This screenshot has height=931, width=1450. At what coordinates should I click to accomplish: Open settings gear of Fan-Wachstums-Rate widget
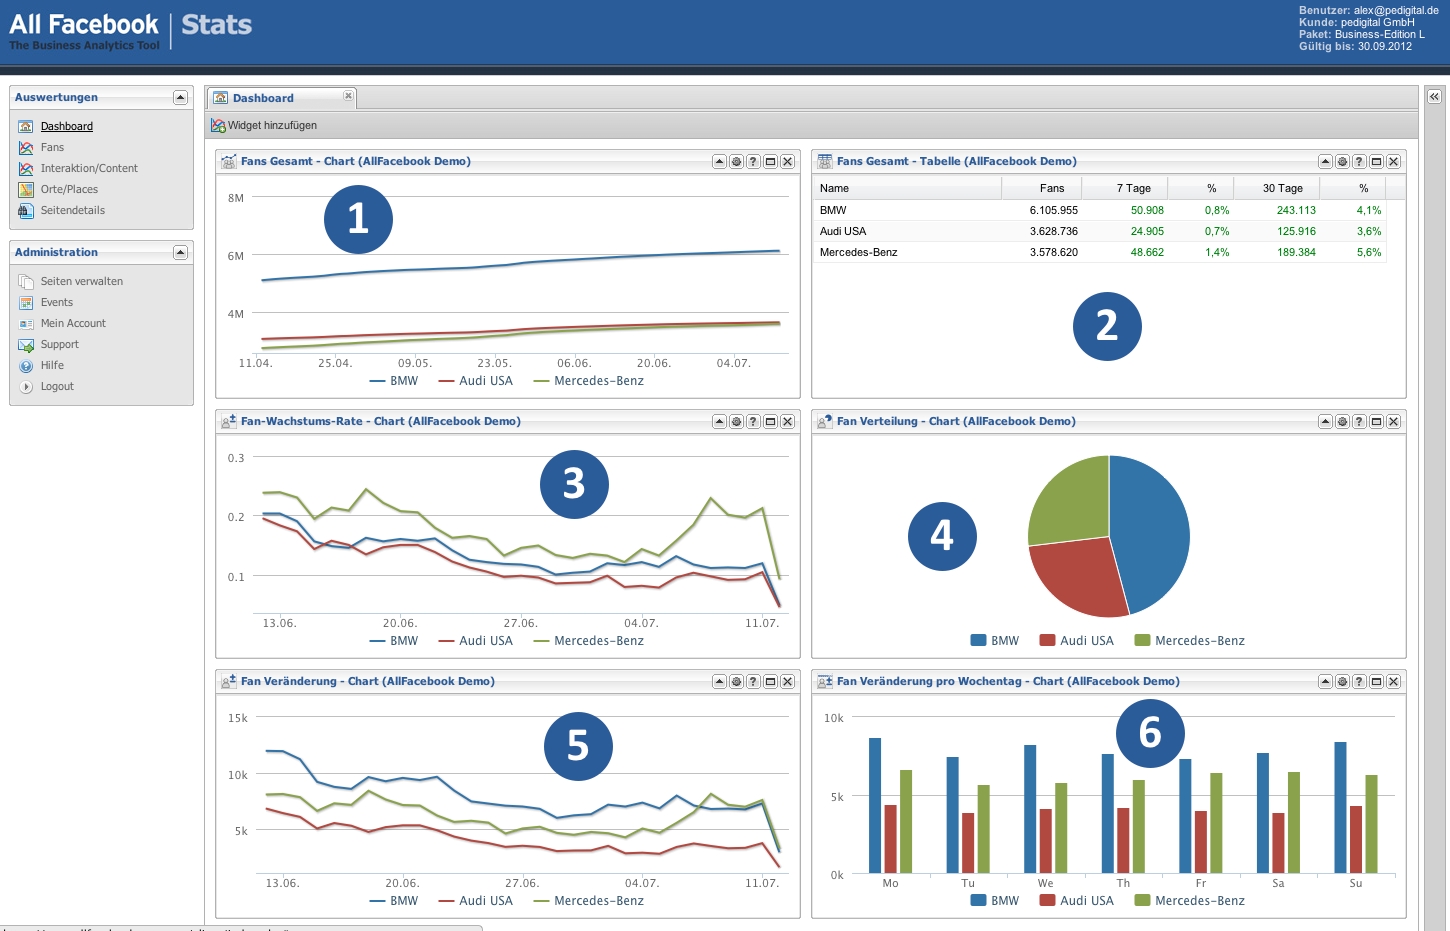click(x=736, y=421)
